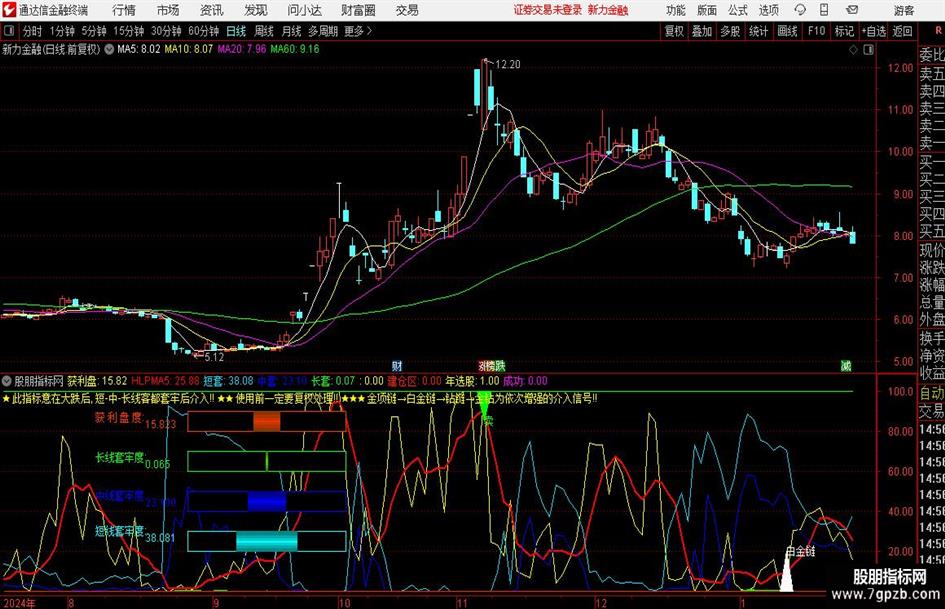Select the 日线 daily period tab

coord(236,31)
